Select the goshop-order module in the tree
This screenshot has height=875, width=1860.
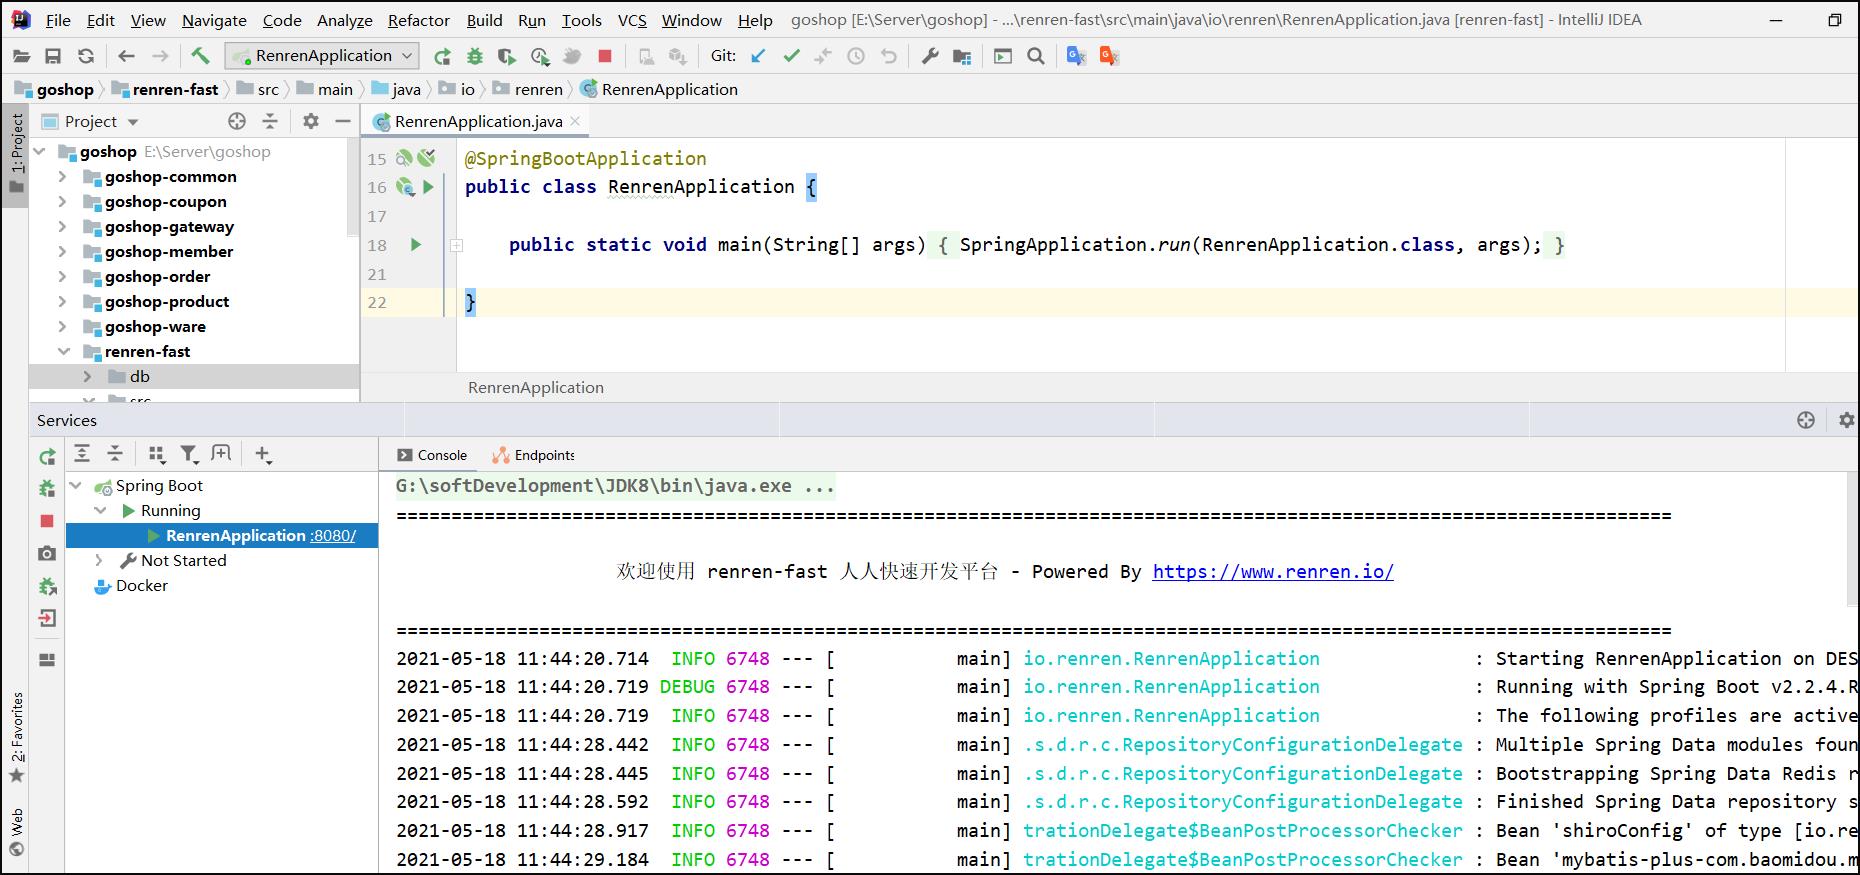158,277
